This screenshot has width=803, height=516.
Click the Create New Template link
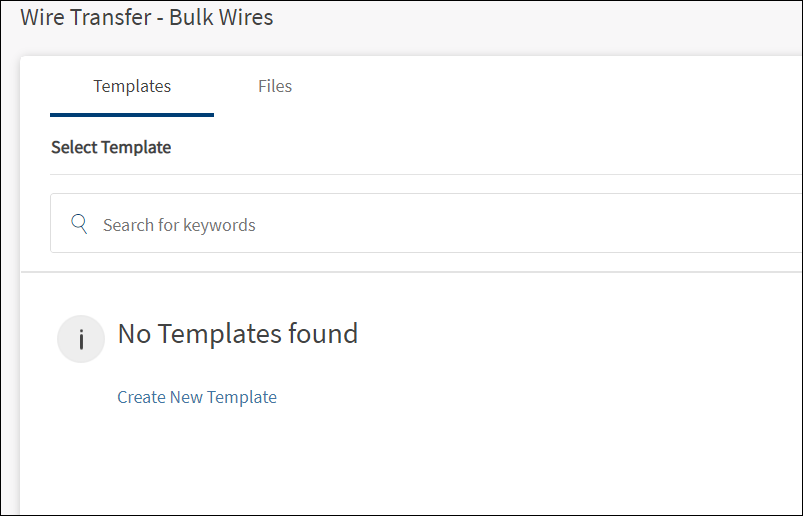[x=197, y=397]
